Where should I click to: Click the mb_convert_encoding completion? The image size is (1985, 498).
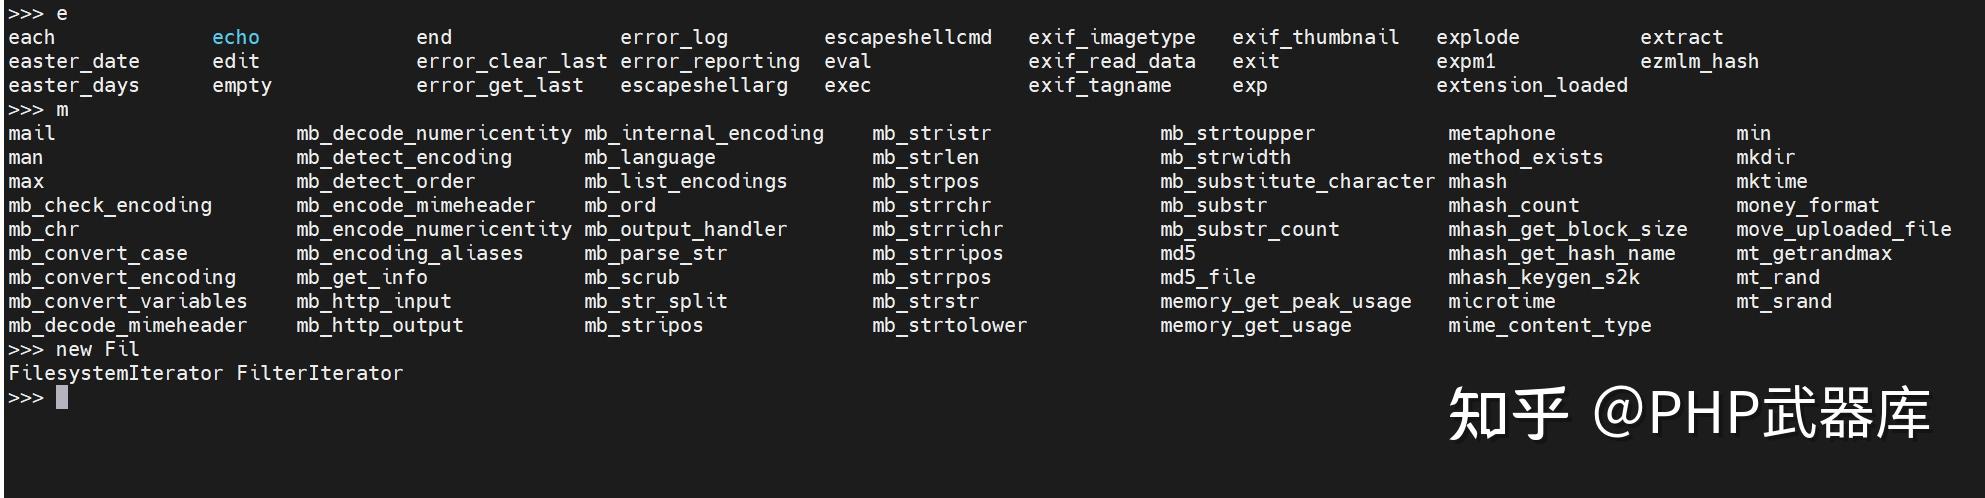click(x=122, y=278)
